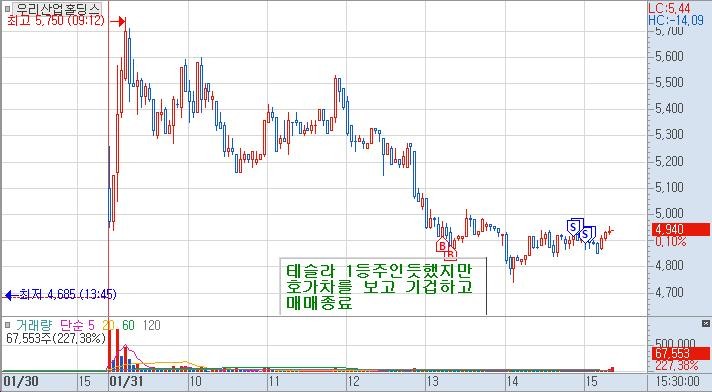Select the 60 moving average label
Image resolution: width=712 pixels, height=392 pixels.
128,325
